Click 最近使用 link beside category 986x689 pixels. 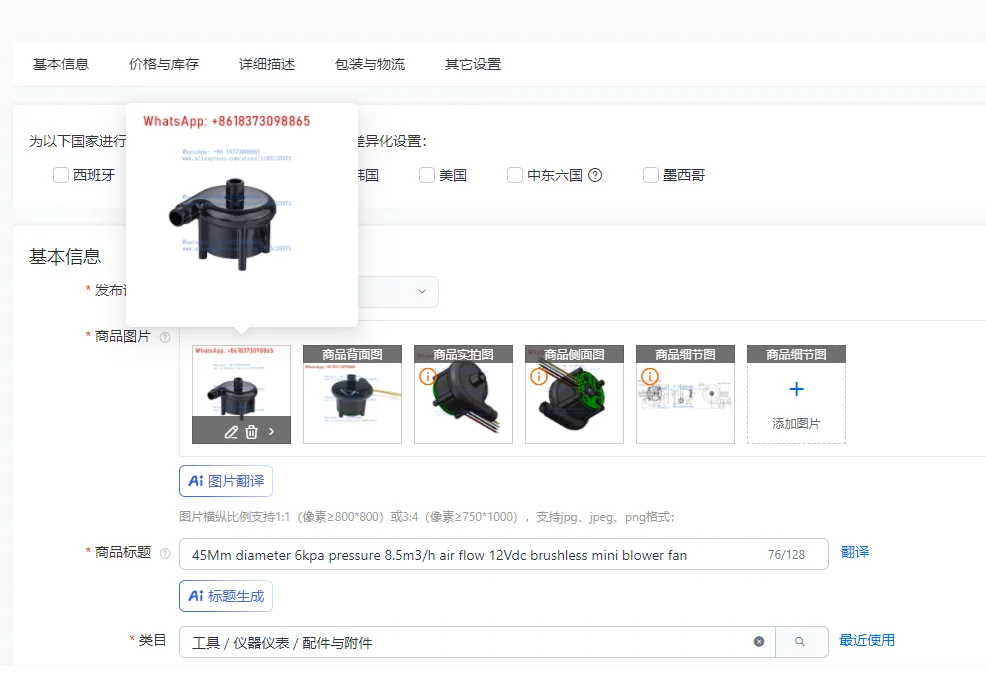click(867, 640)
